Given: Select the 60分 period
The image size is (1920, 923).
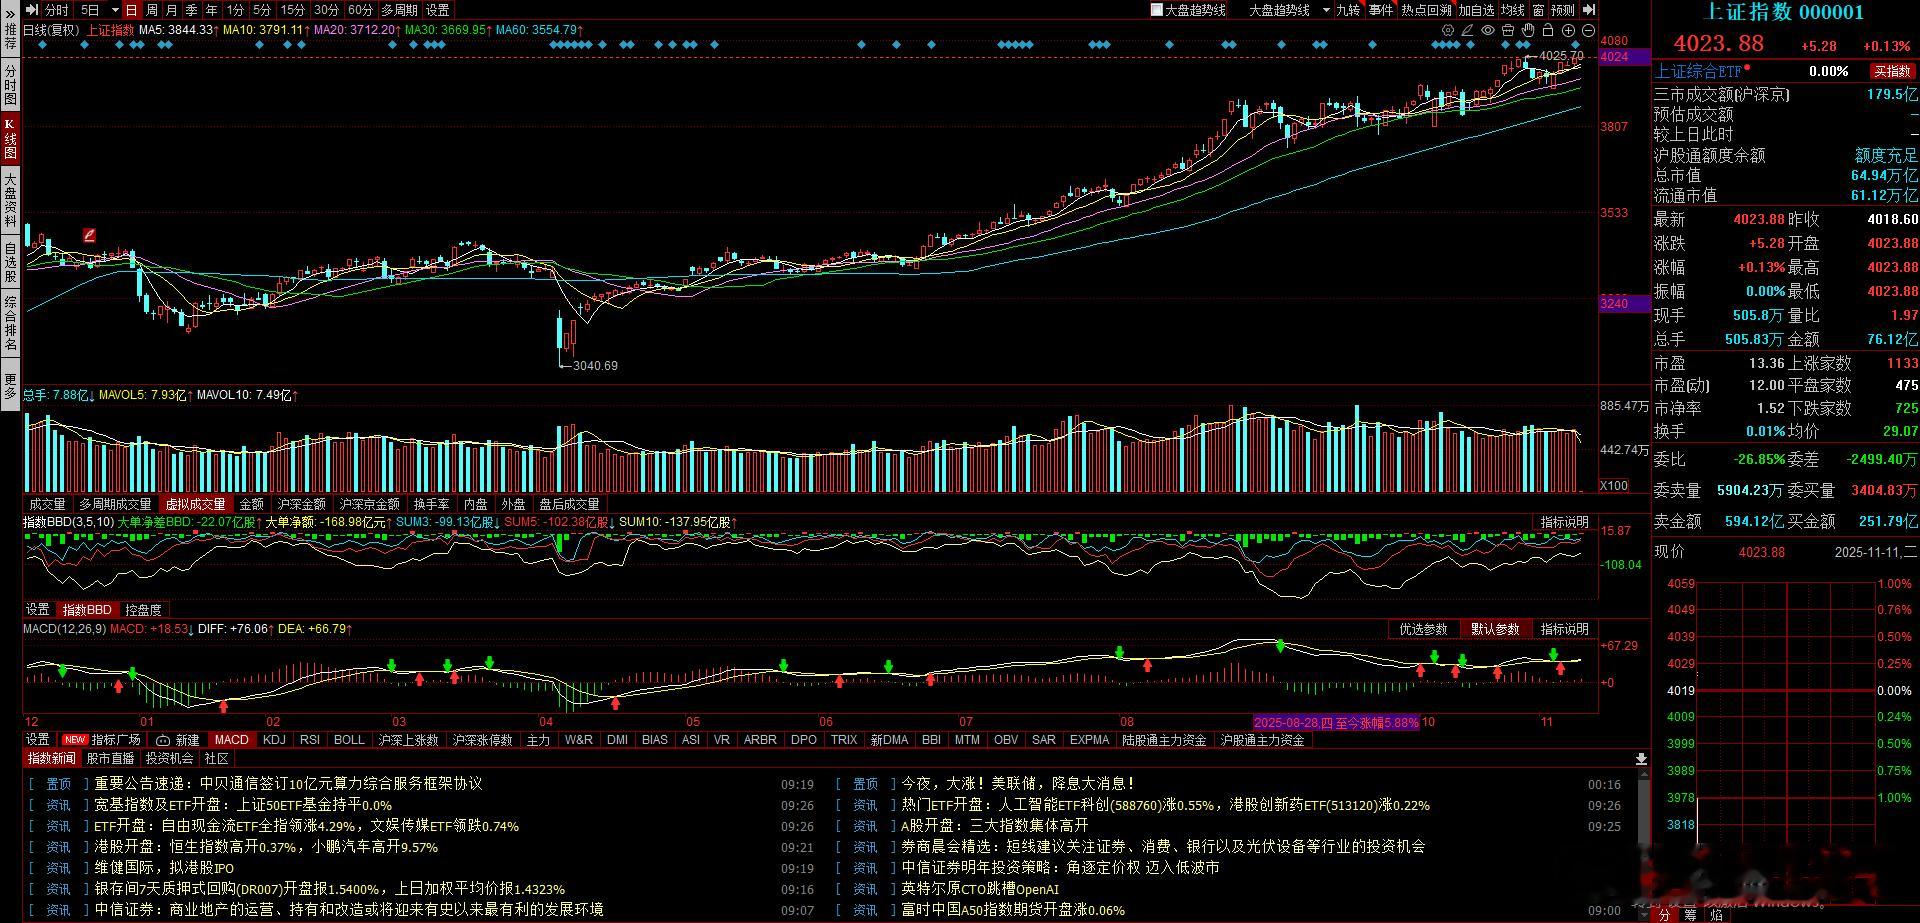Looking at the screenshot, I should 360,10.
